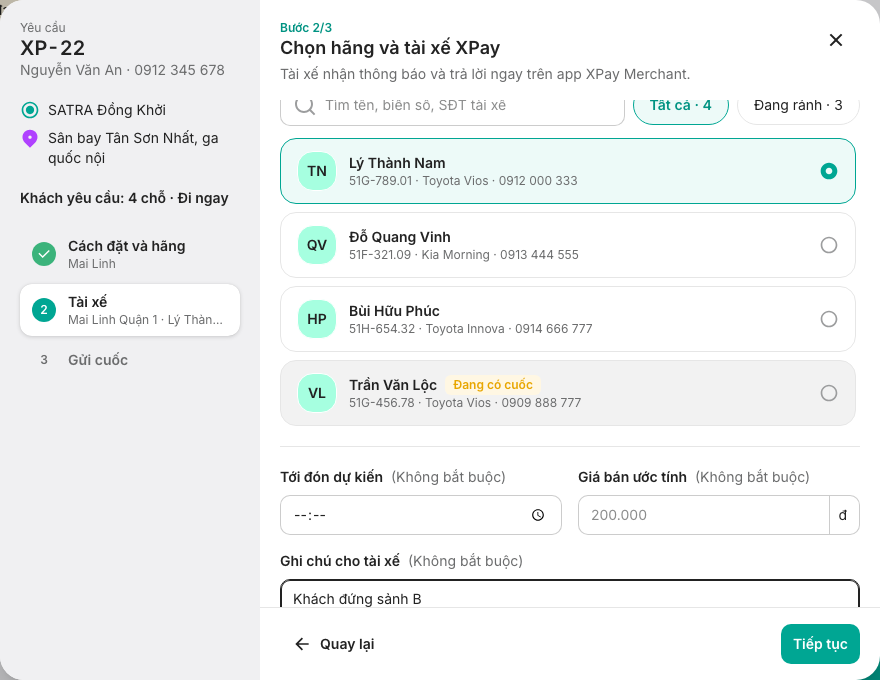Click the pickup location SATRA Đồng Khởi
The height and width of the screenshot is (680, 880).
[x=107, y=110]
